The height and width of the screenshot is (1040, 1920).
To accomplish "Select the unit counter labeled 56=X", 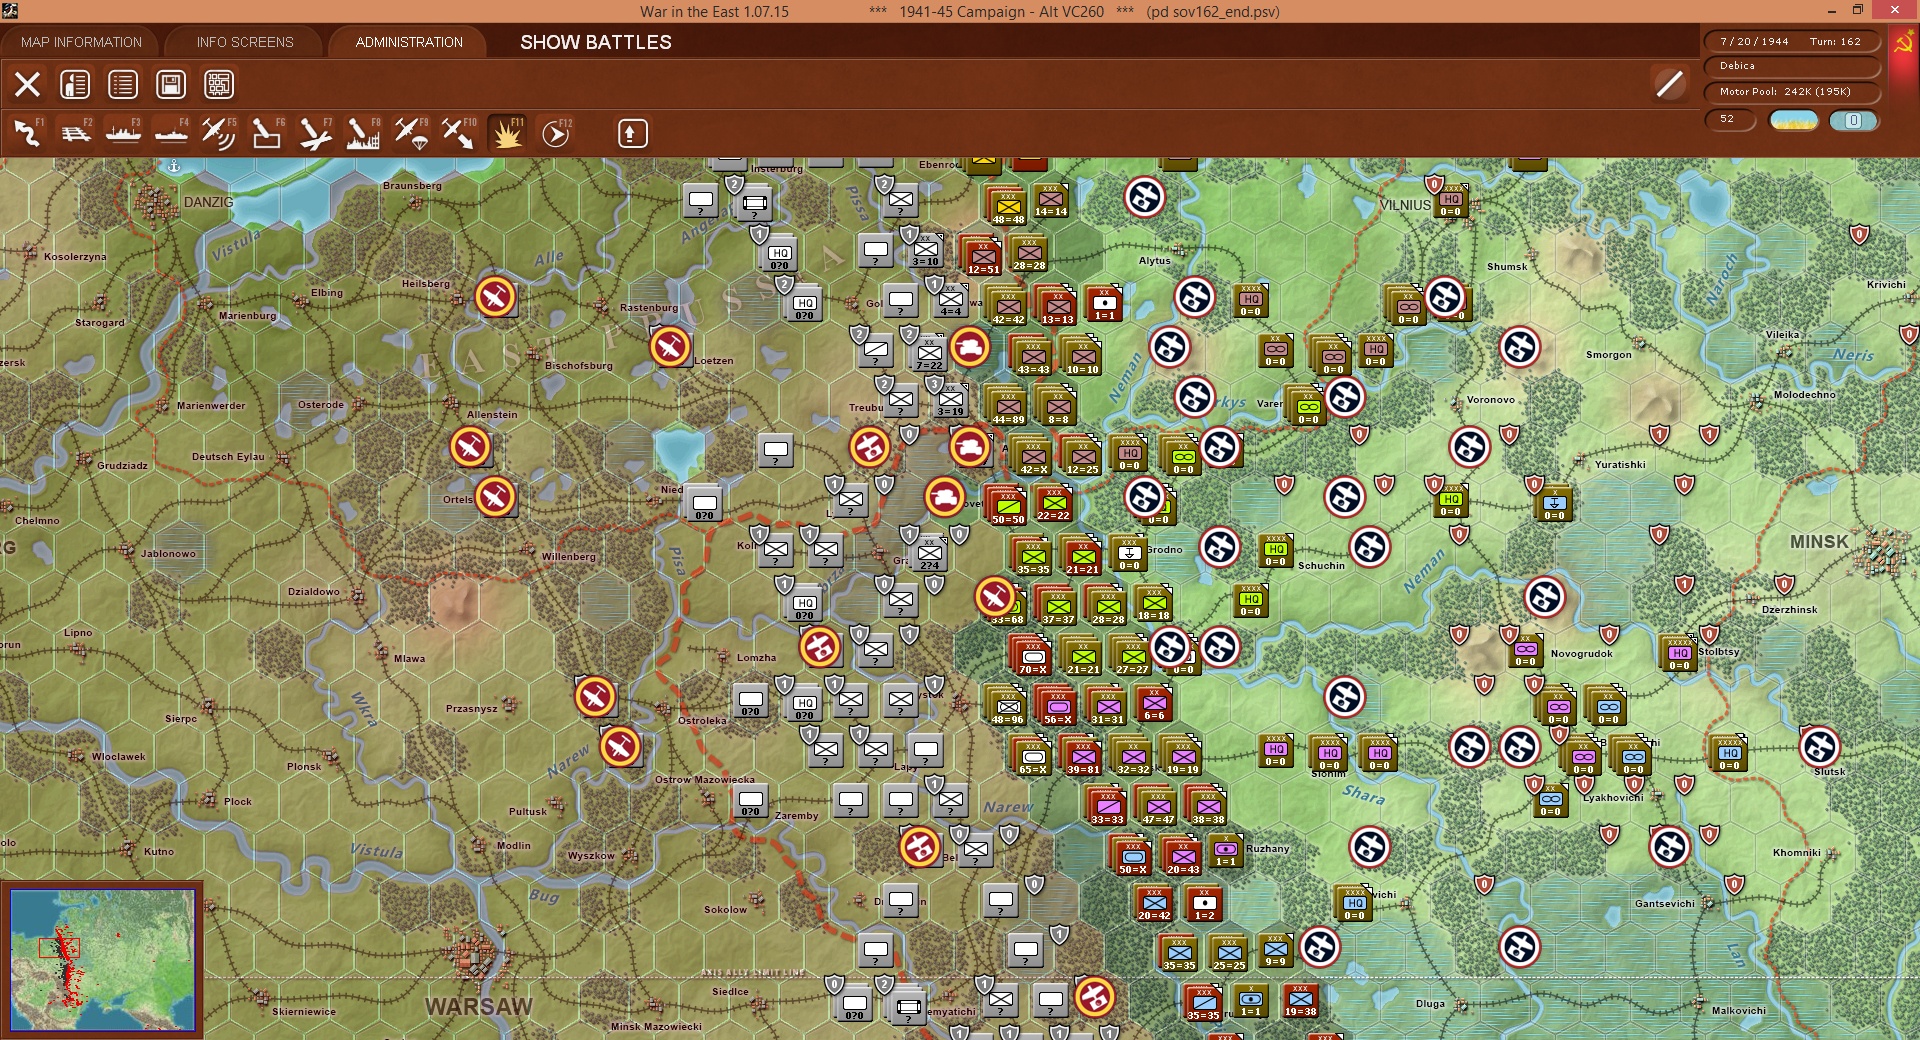I will click(x=1057, y=706).
